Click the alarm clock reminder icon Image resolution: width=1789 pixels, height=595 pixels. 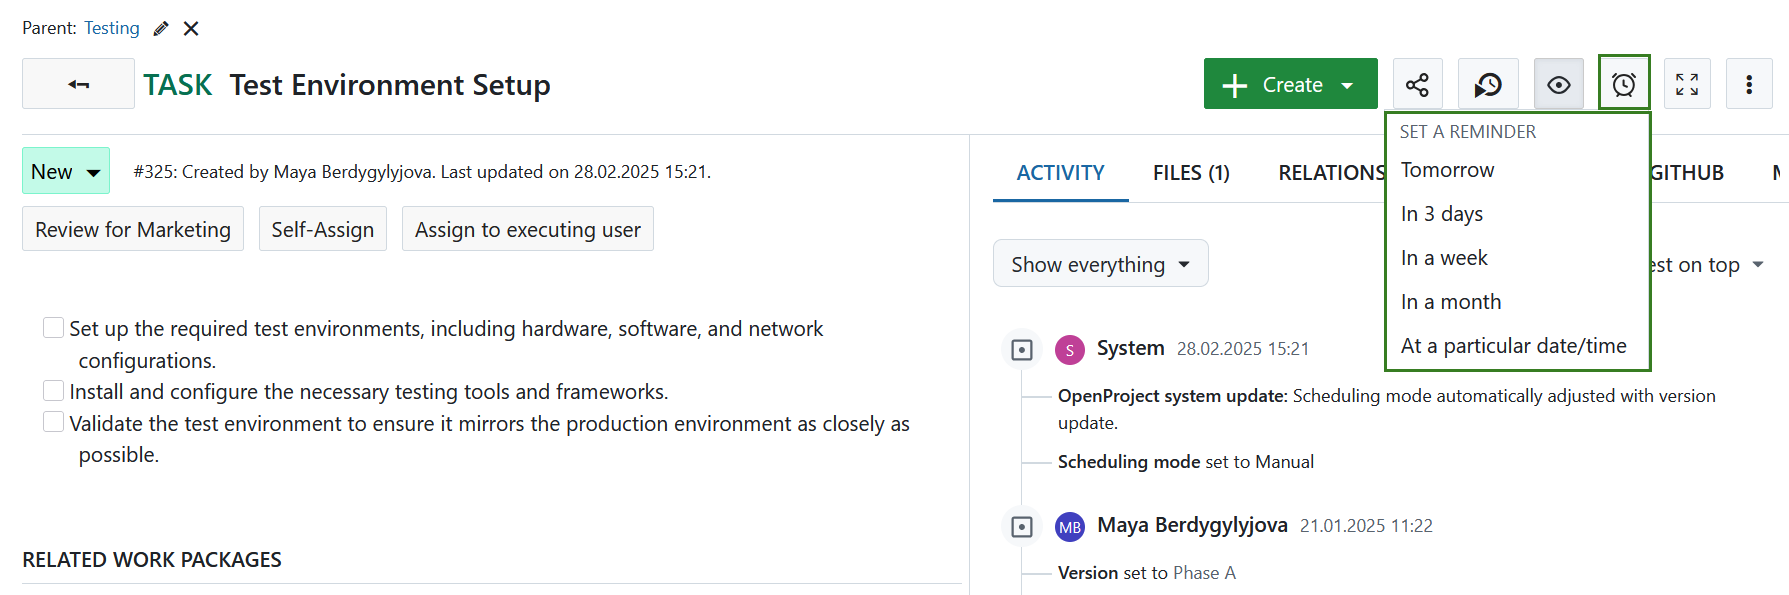[1623, 84]
